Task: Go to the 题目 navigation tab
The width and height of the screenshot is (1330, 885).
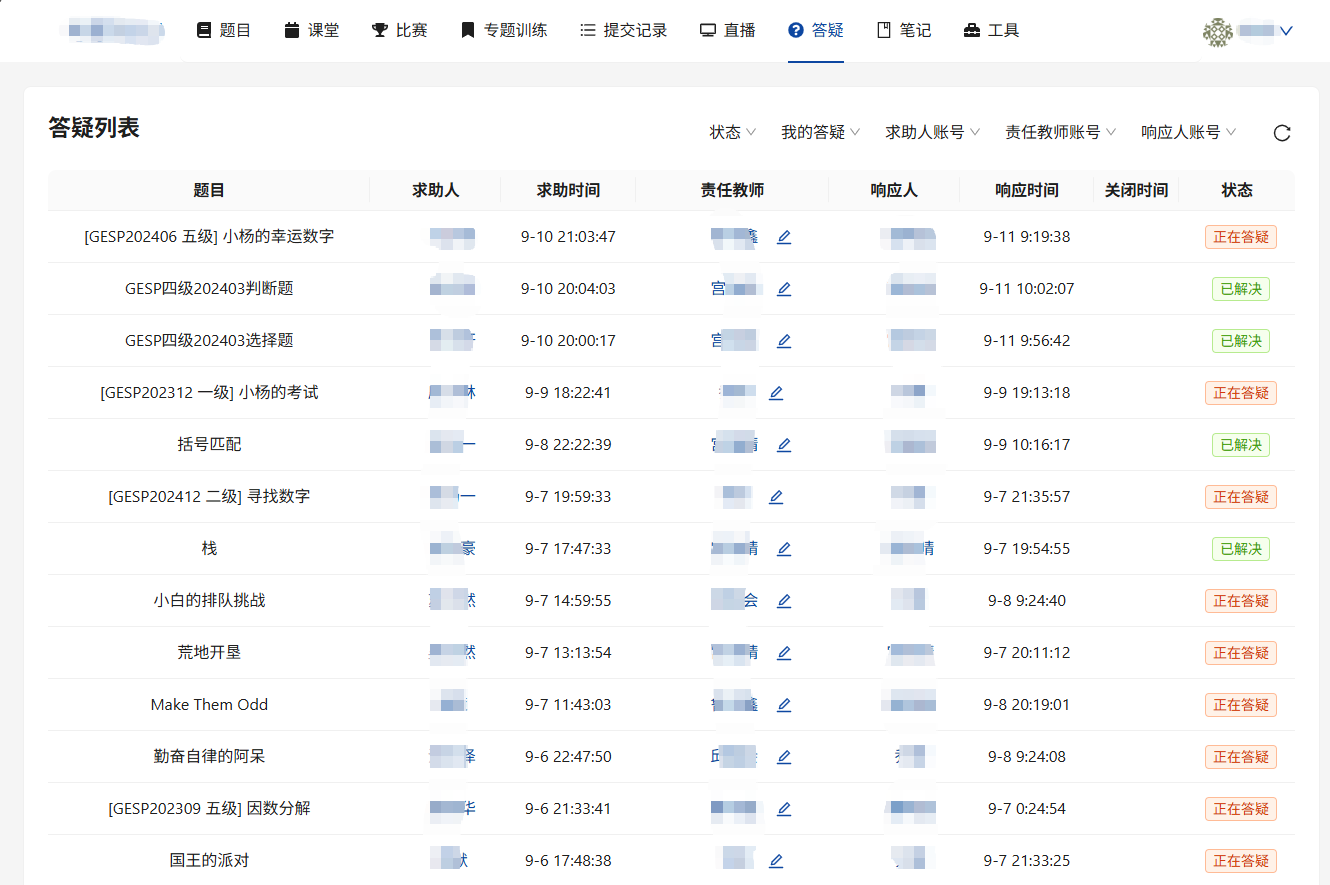Action: tap(224, 31)
